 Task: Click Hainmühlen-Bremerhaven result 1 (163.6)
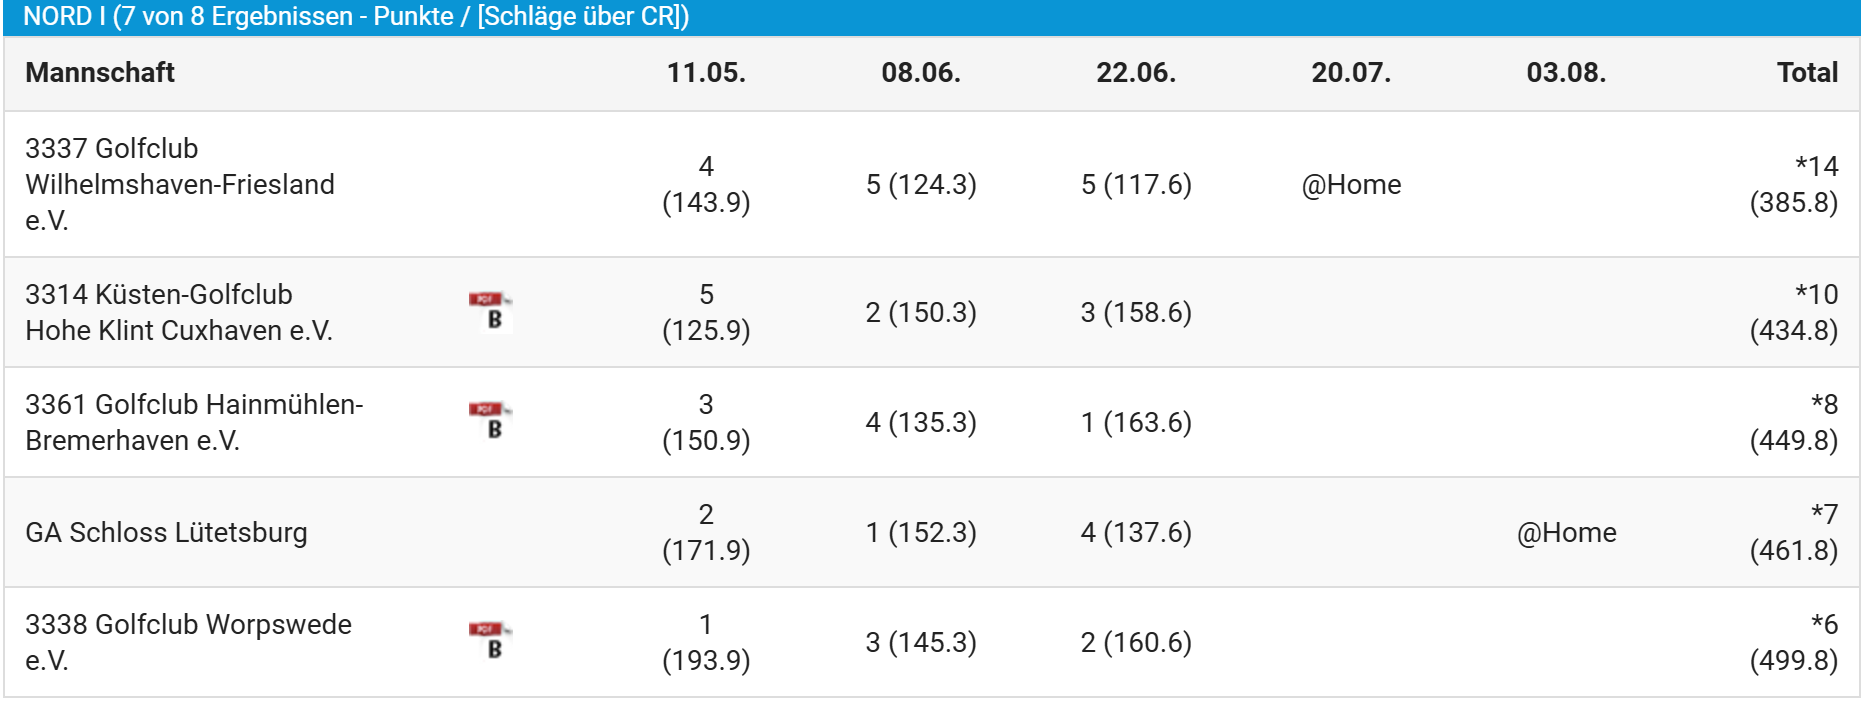point(1136,423)
